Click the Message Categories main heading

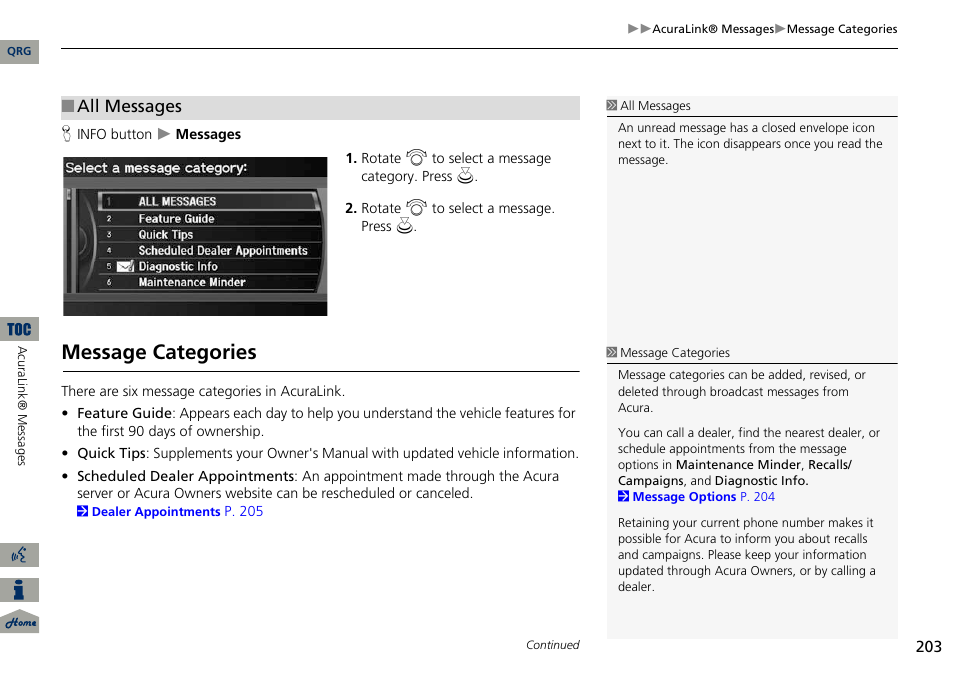(x=159, y=352)
